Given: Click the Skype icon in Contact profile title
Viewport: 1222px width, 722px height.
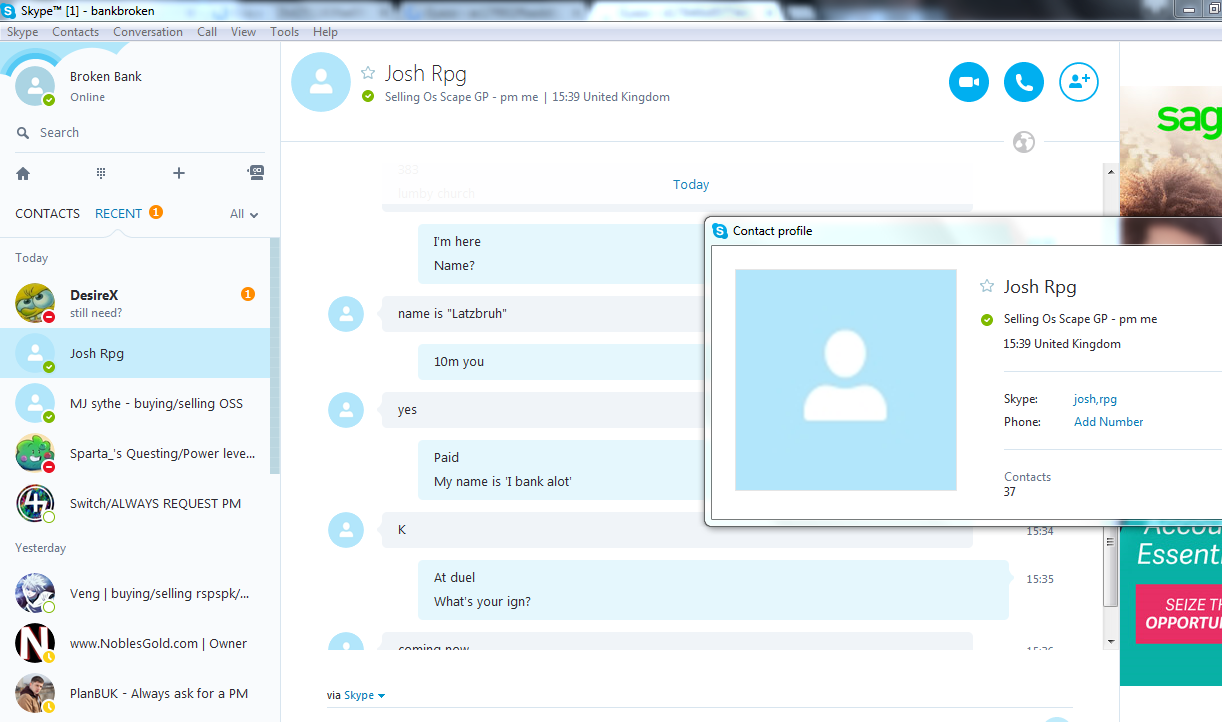Looking at the screenshot, I should [720, 231].
